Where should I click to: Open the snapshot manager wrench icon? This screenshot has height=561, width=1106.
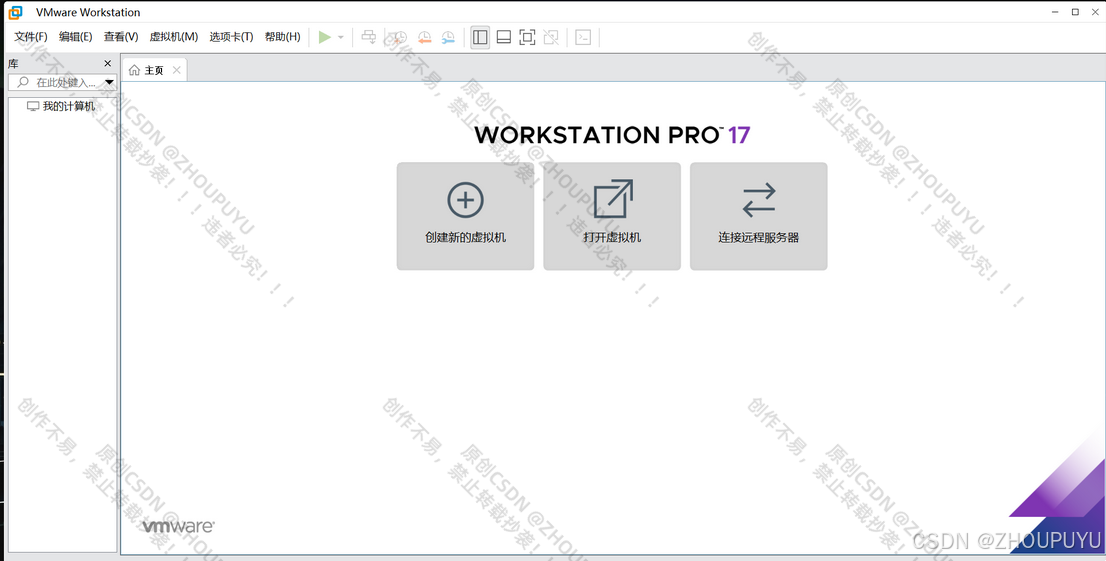(x=448, y=37)
